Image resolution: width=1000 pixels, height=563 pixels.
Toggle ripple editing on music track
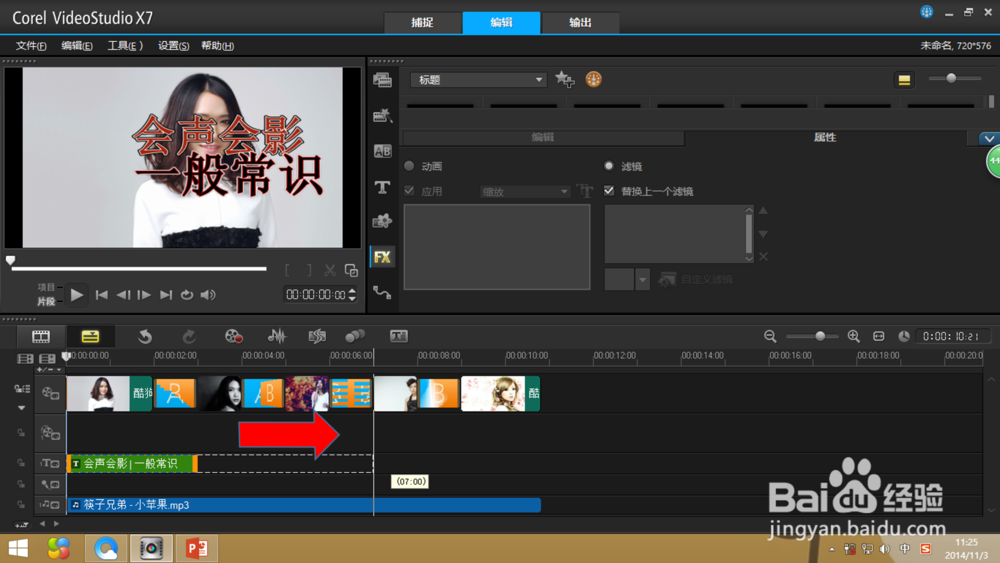[21, 504]
